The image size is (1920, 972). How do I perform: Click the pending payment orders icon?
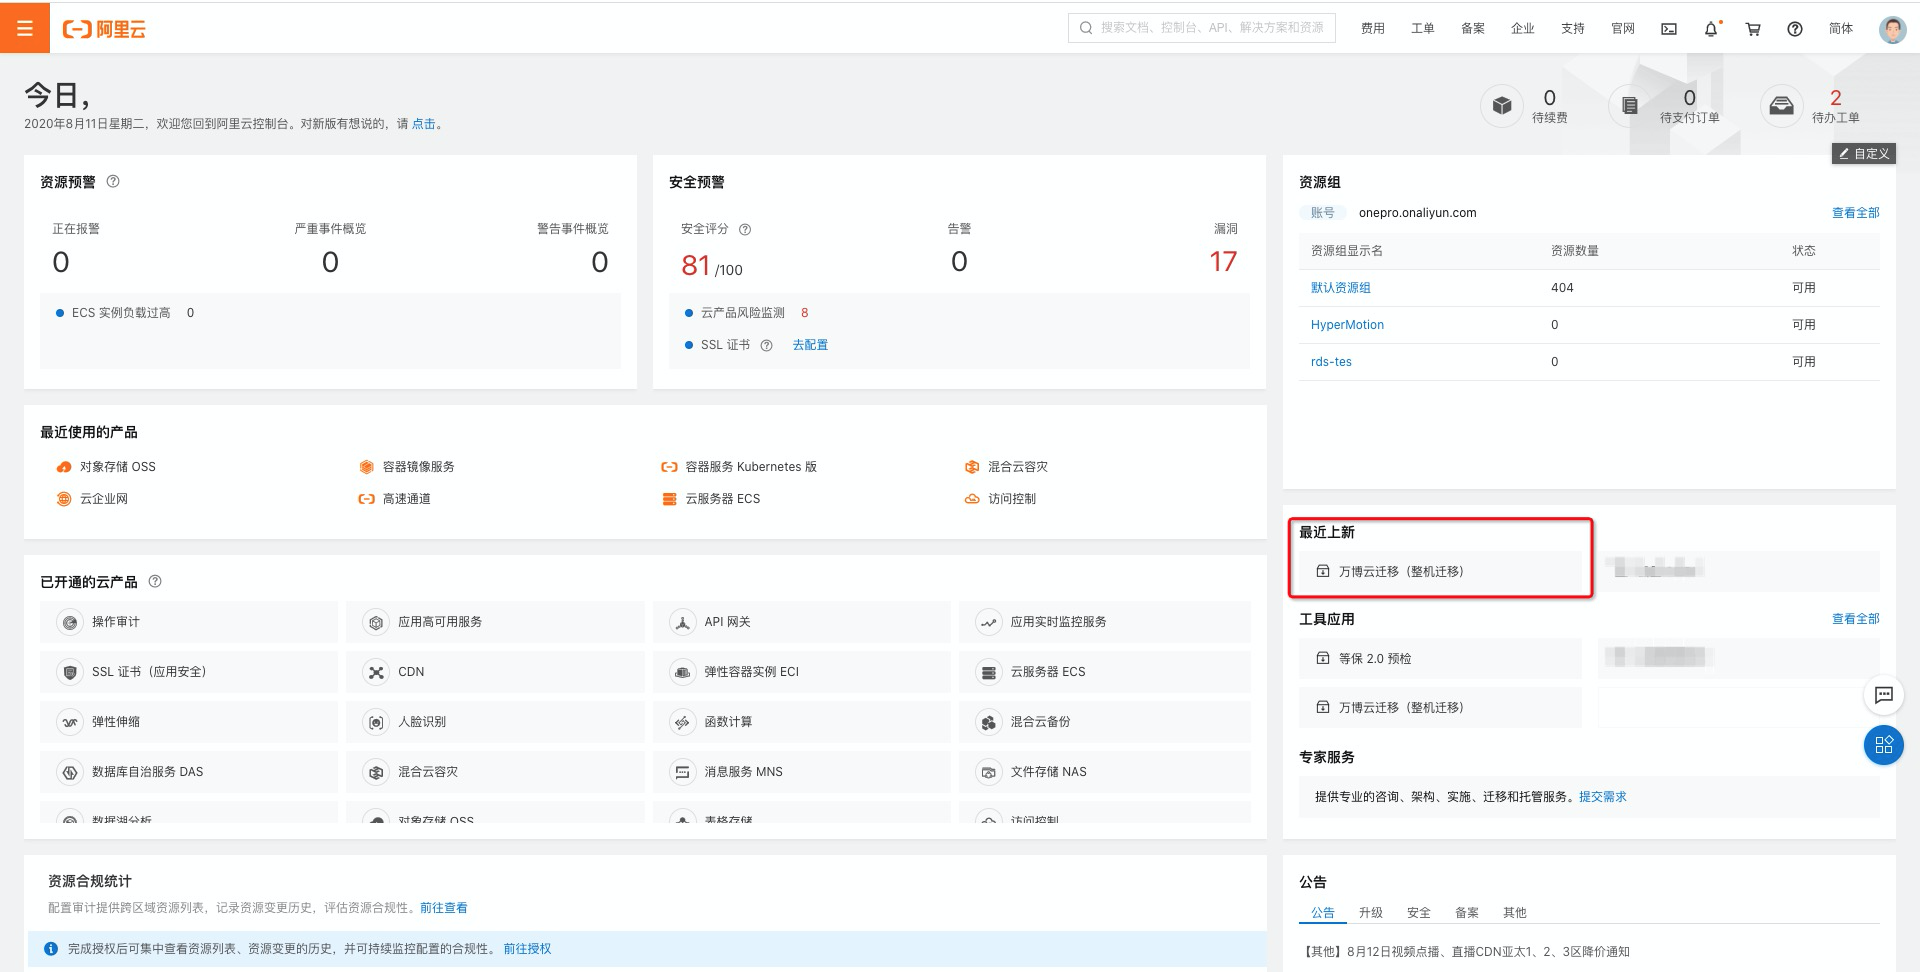[x=1630, y=106]
